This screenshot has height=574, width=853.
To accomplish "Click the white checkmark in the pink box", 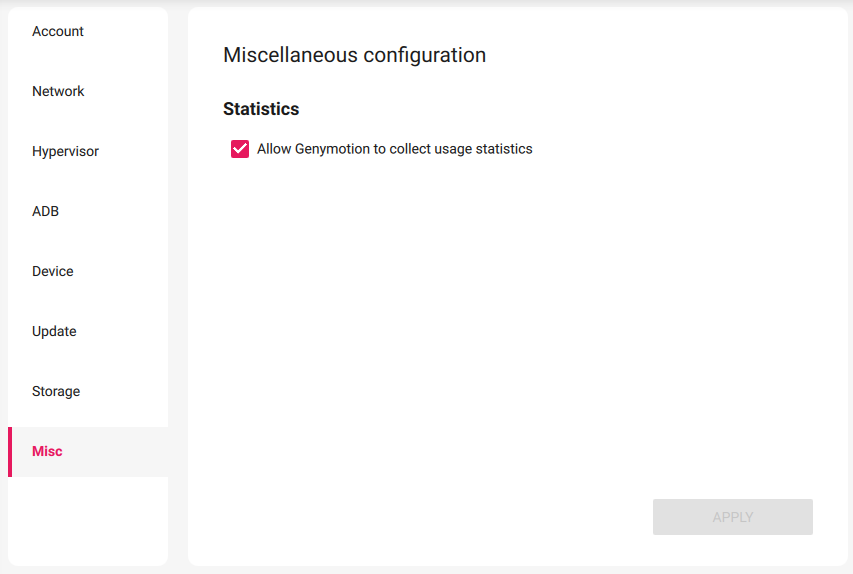I will (240, 149).
